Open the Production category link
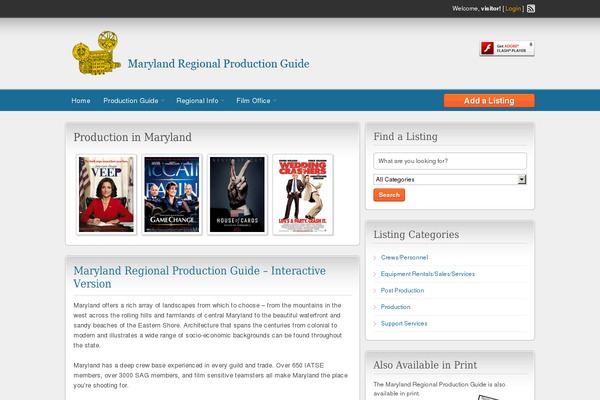 pyautogui.click(x=395, y=307)
